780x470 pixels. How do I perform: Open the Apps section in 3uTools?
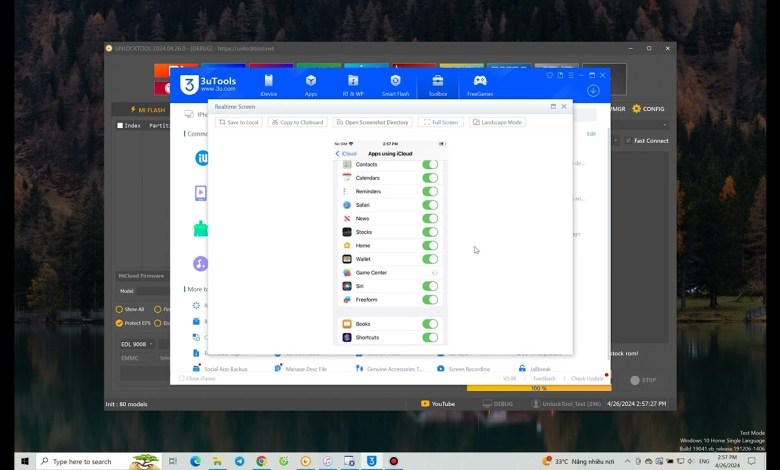pyautogui.click(x=311, y=84)
